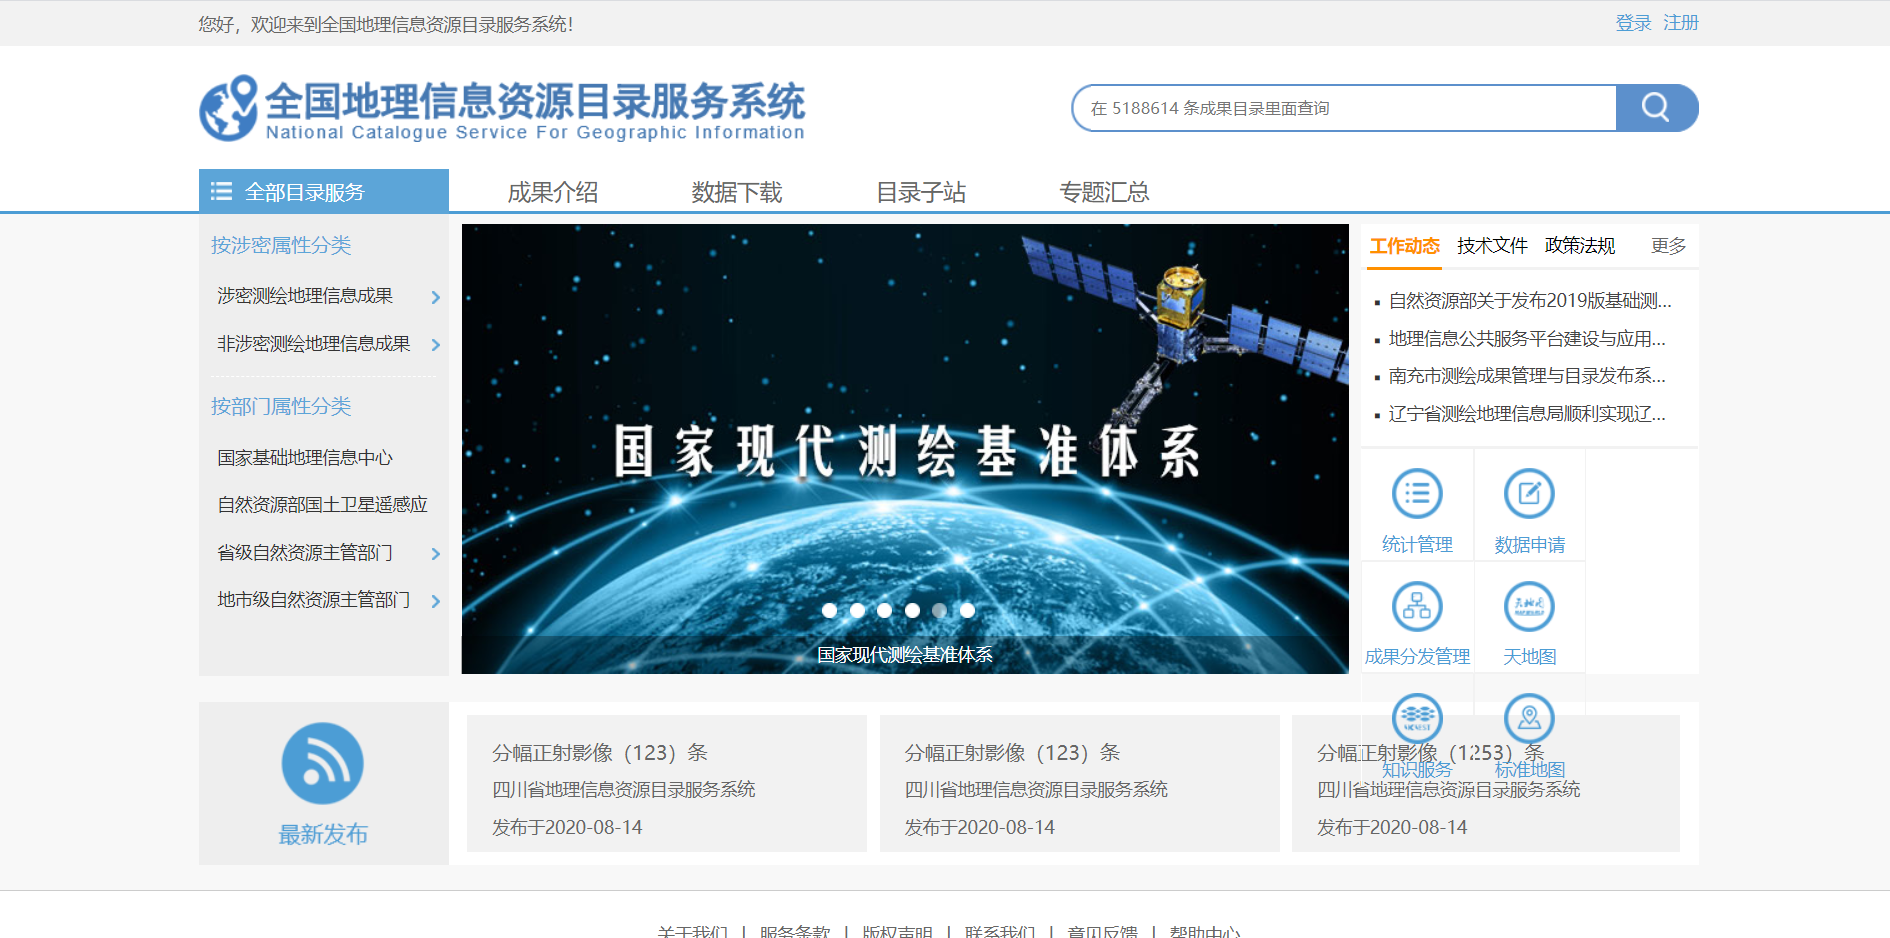Select the last carousel dot indicator

(967, 610)
